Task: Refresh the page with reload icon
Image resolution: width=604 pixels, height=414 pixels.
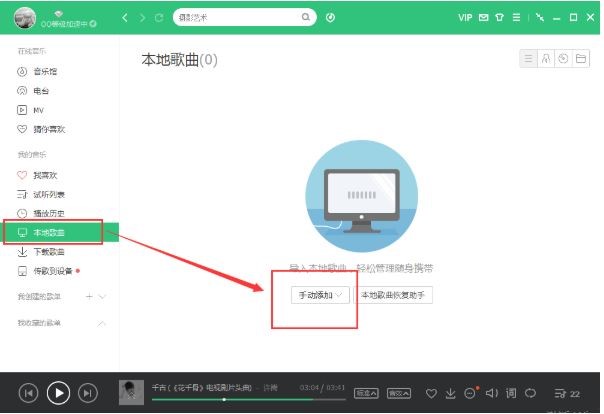Action: coord(159,17)
